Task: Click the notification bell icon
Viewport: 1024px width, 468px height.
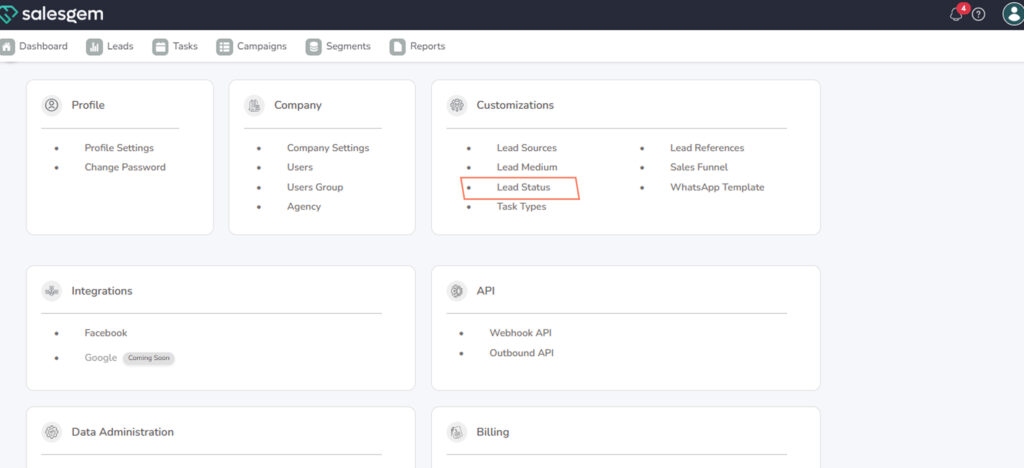Action: tap(956, 14)
